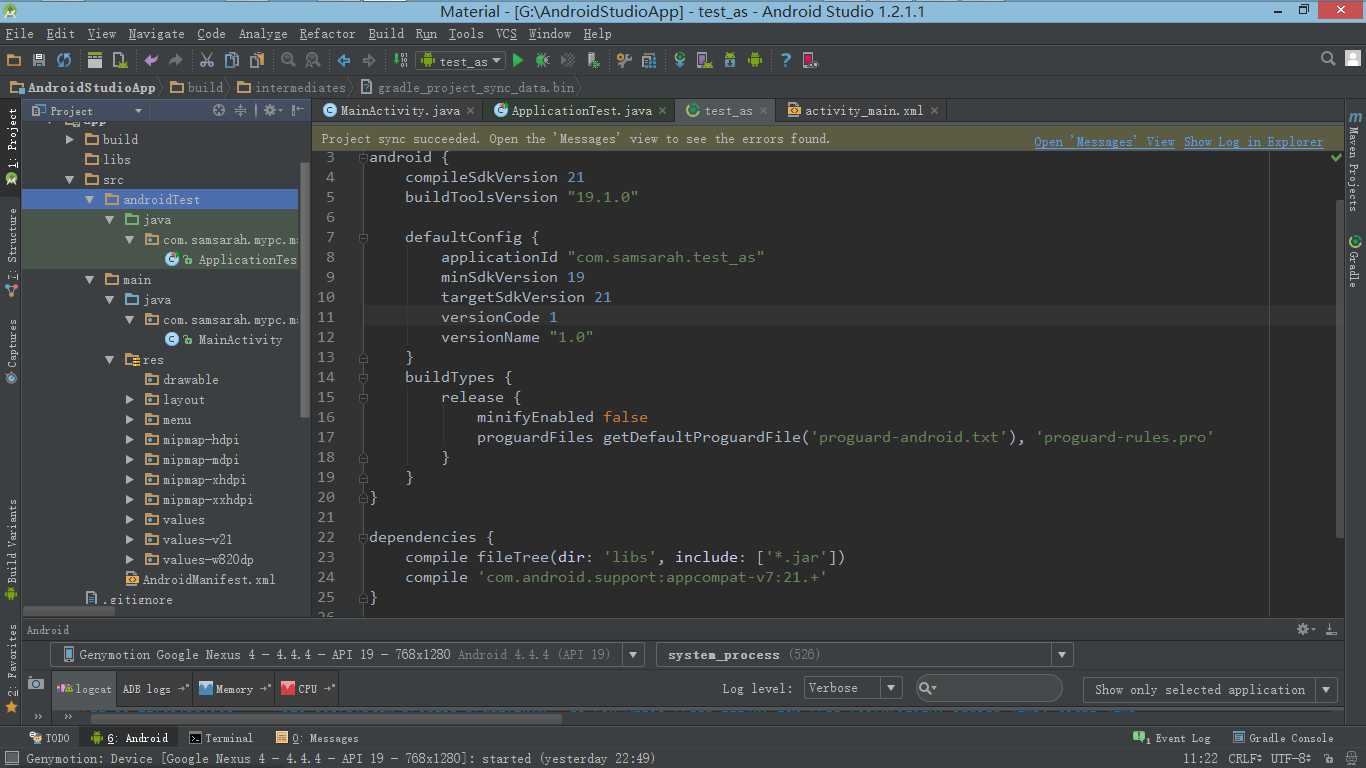Image resolution: width=1366 pixels, height=768 pixels.
Task: Switch to the activity_main.xml tab
Action: [863, 110]
